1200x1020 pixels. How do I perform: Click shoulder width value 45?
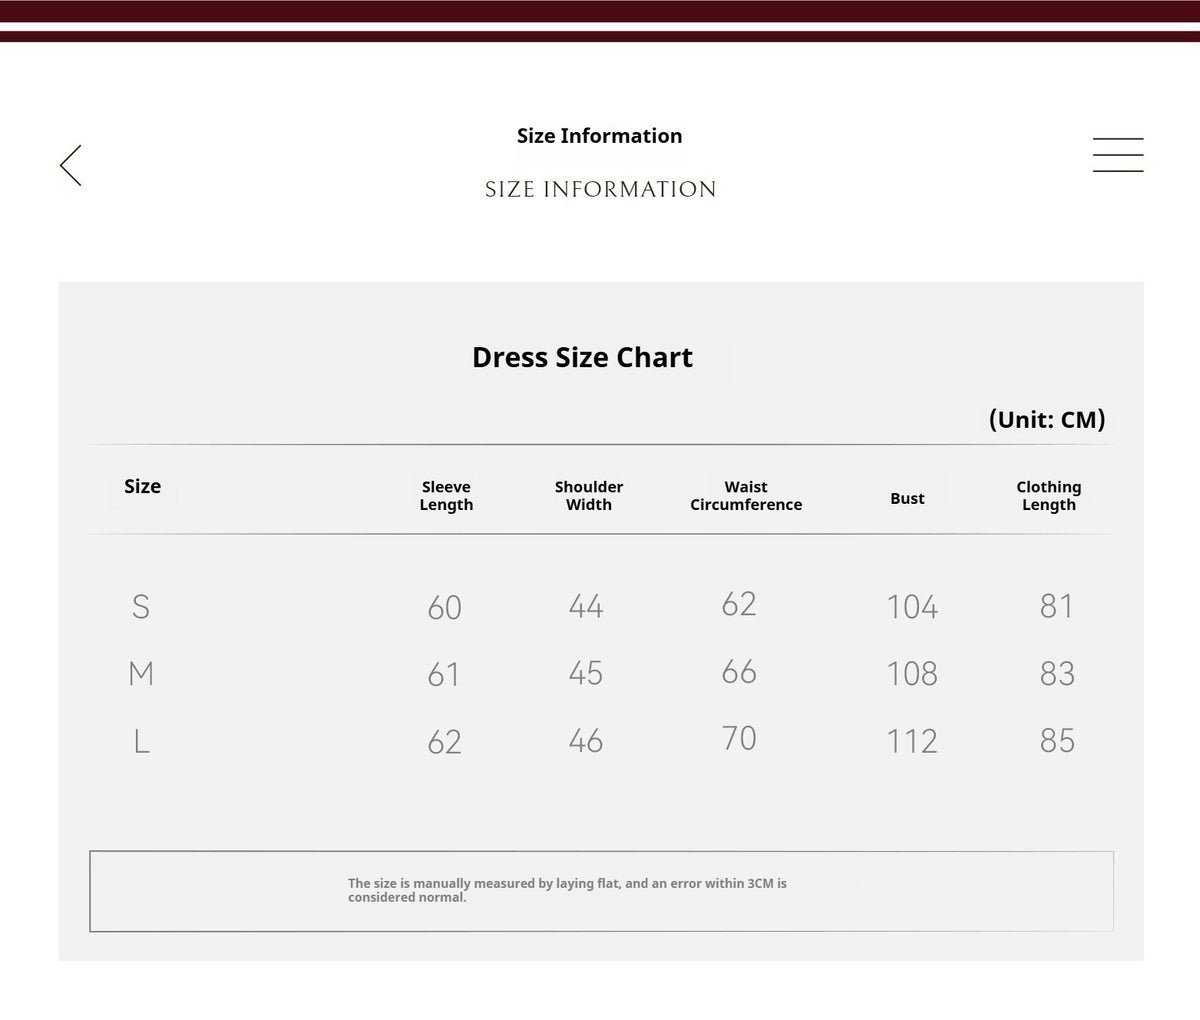click(586, 673)
